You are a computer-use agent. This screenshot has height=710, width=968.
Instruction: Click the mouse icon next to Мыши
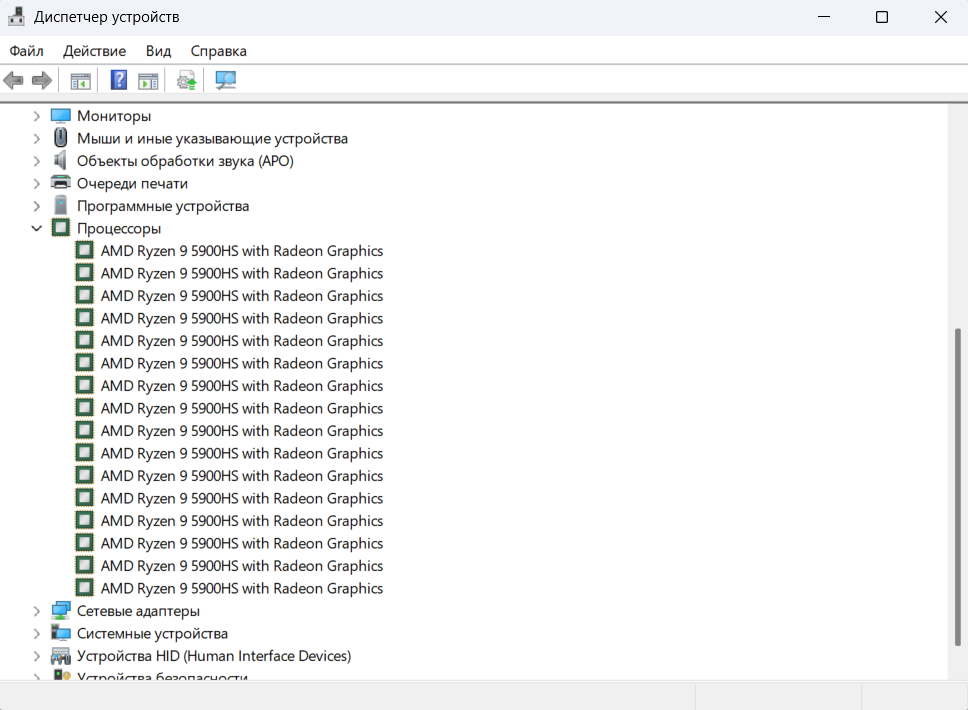(60, 138)
